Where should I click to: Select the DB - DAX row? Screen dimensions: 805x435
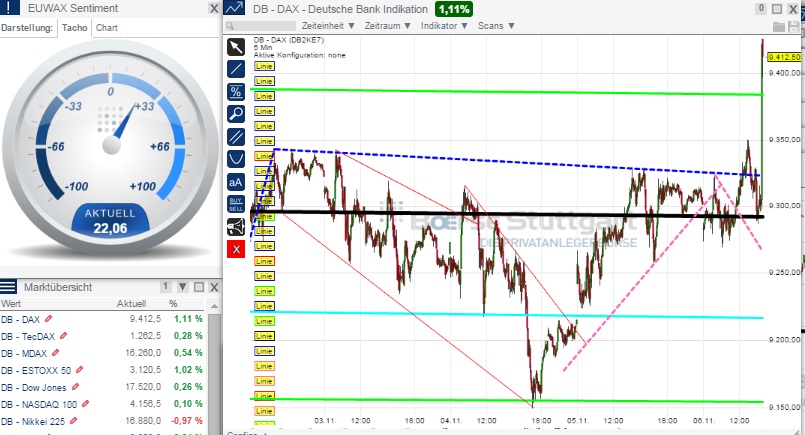coord(103,319)
